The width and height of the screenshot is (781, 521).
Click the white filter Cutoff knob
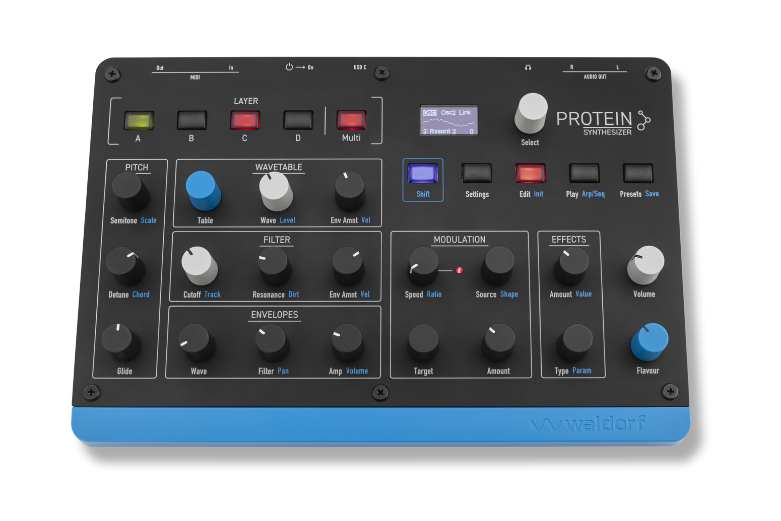click(198, 265)
